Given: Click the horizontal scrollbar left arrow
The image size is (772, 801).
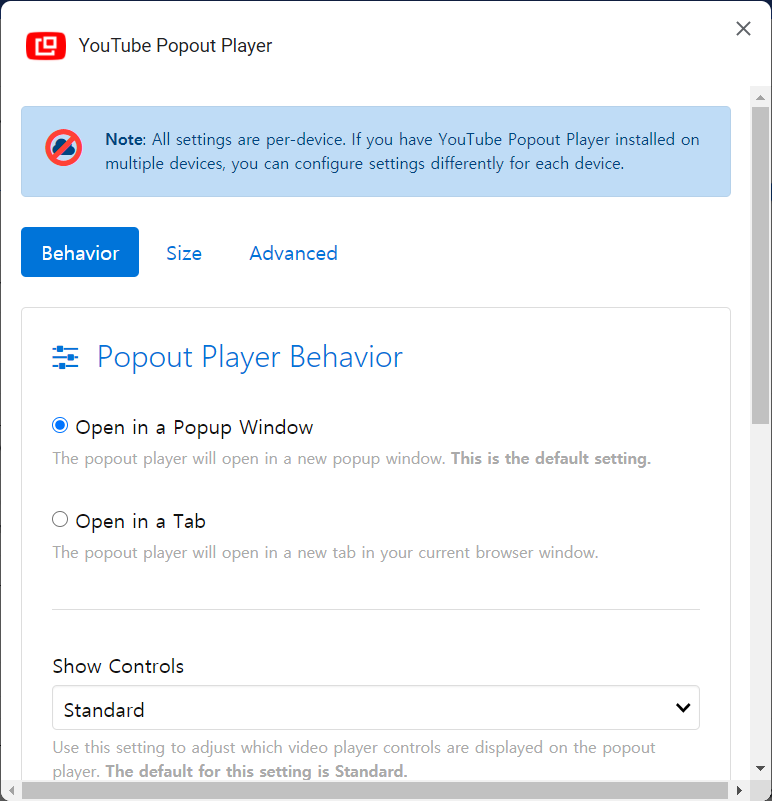Looking at the screenshot, I should [x=11, y=790].
